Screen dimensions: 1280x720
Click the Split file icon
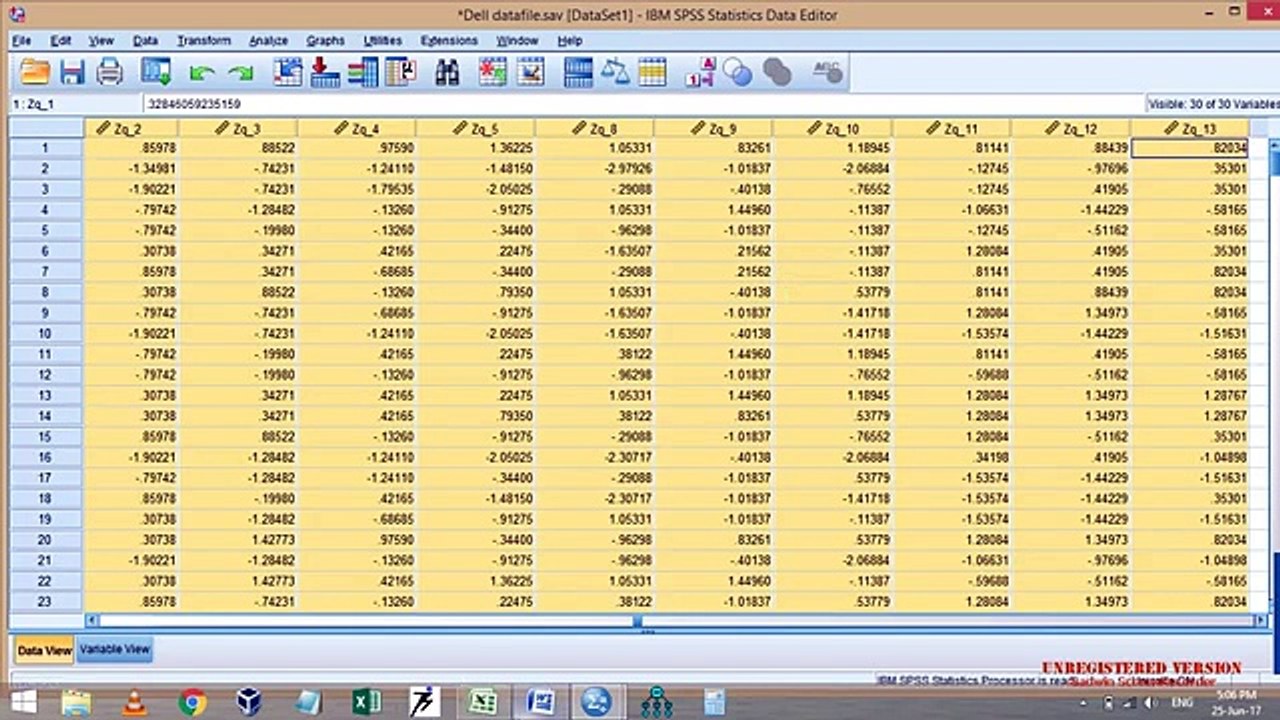[x=578, y=72]
